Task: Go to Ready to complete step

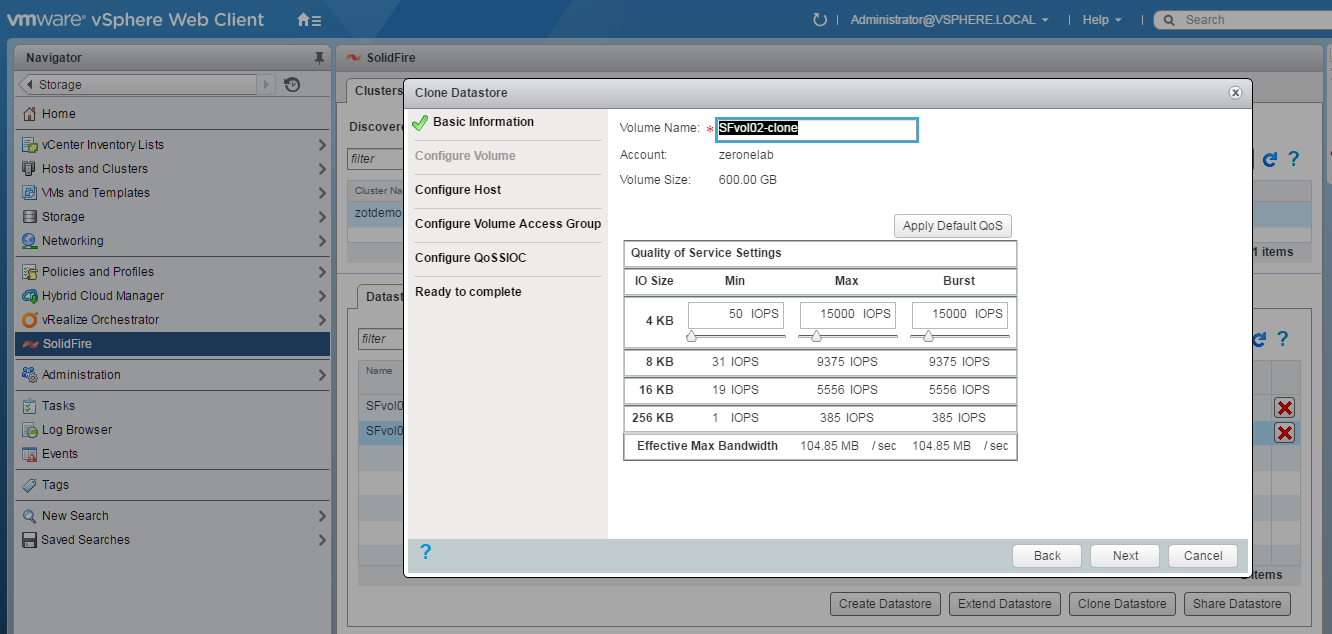Action: coord(468,292)
